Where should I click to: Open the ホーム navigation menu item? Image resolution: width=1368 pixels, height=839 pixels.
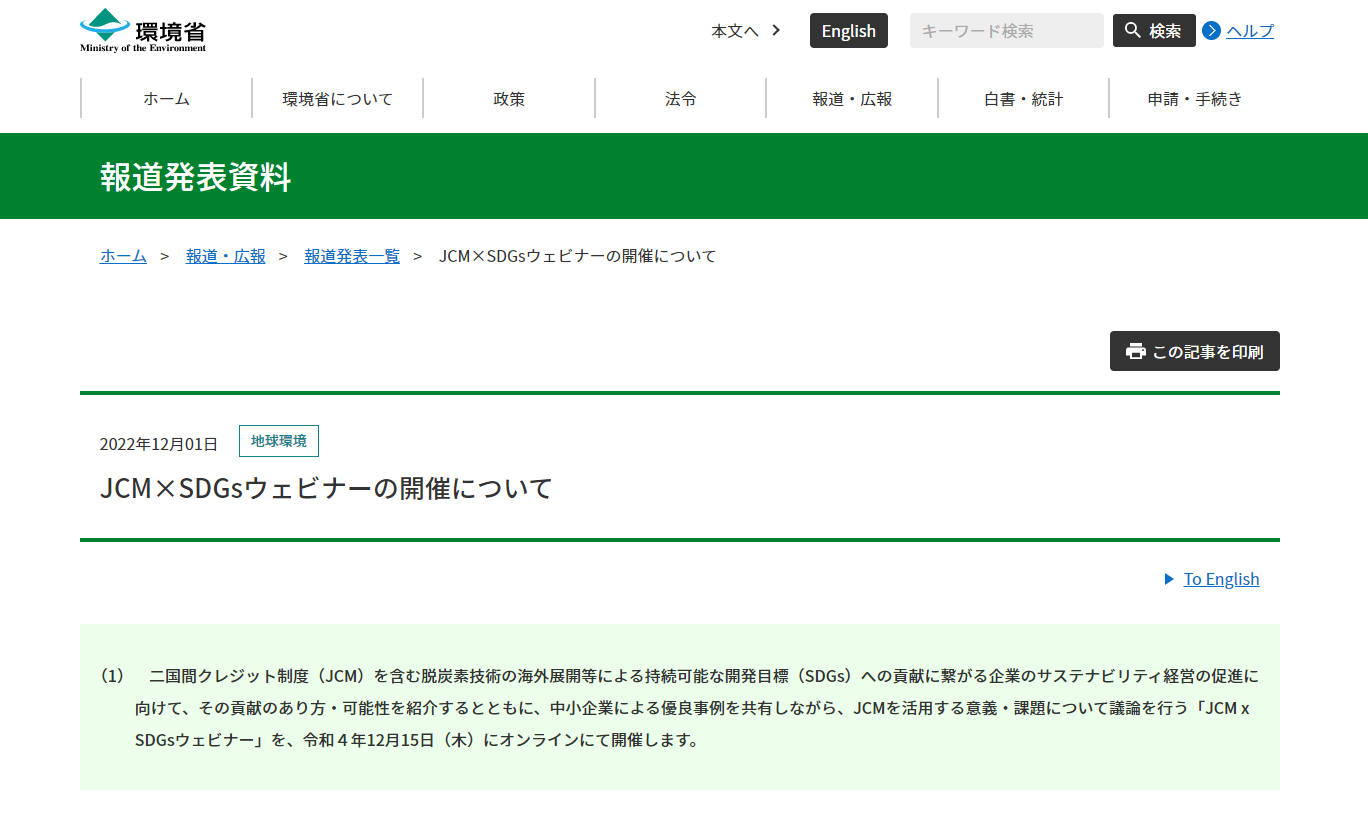click(166, 99)
